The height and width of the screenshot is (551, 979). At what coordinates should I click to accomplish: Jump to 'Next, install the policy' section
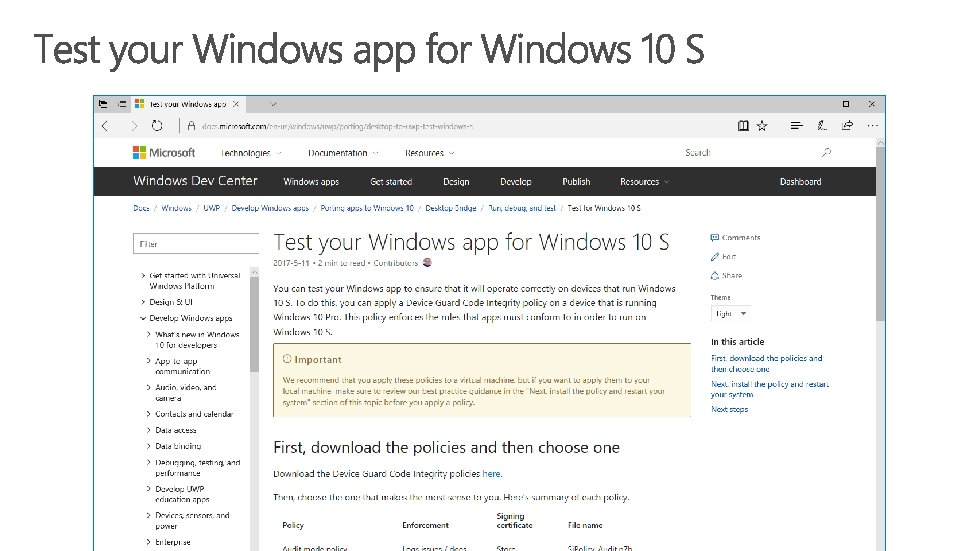click(x=770, y=389)
